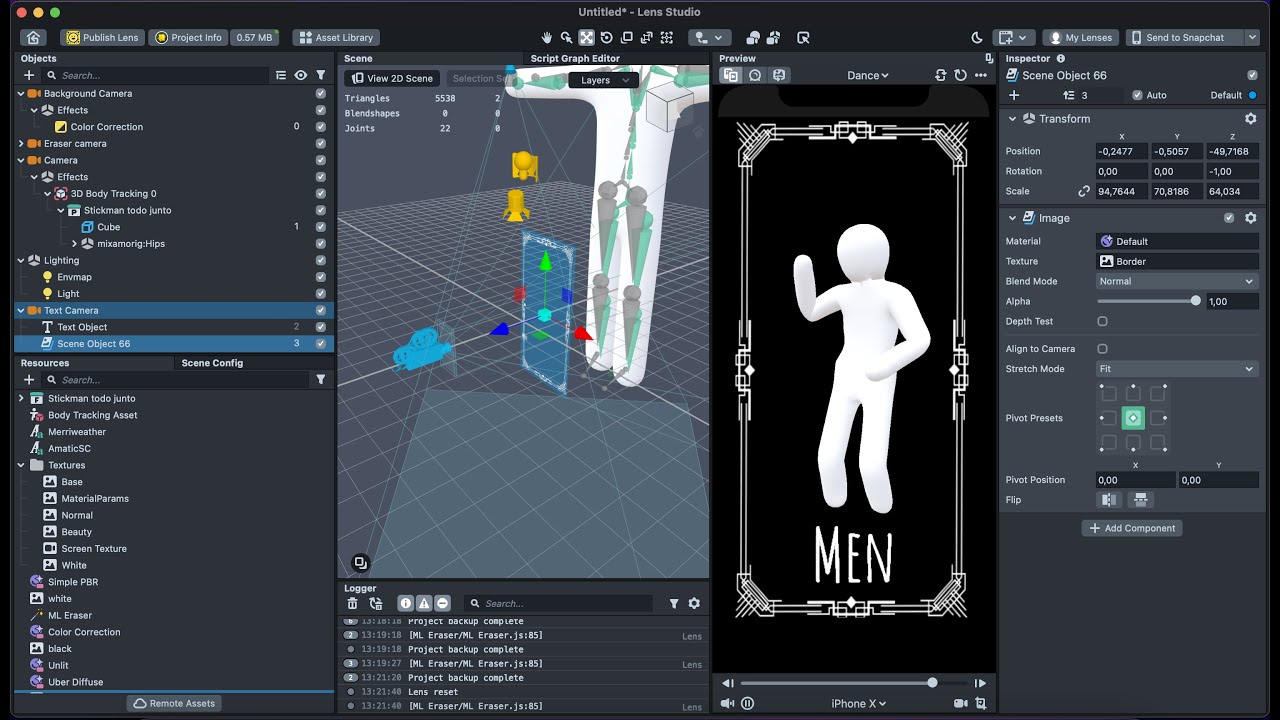Open Transform component settings gear

tap(1250, 118)
